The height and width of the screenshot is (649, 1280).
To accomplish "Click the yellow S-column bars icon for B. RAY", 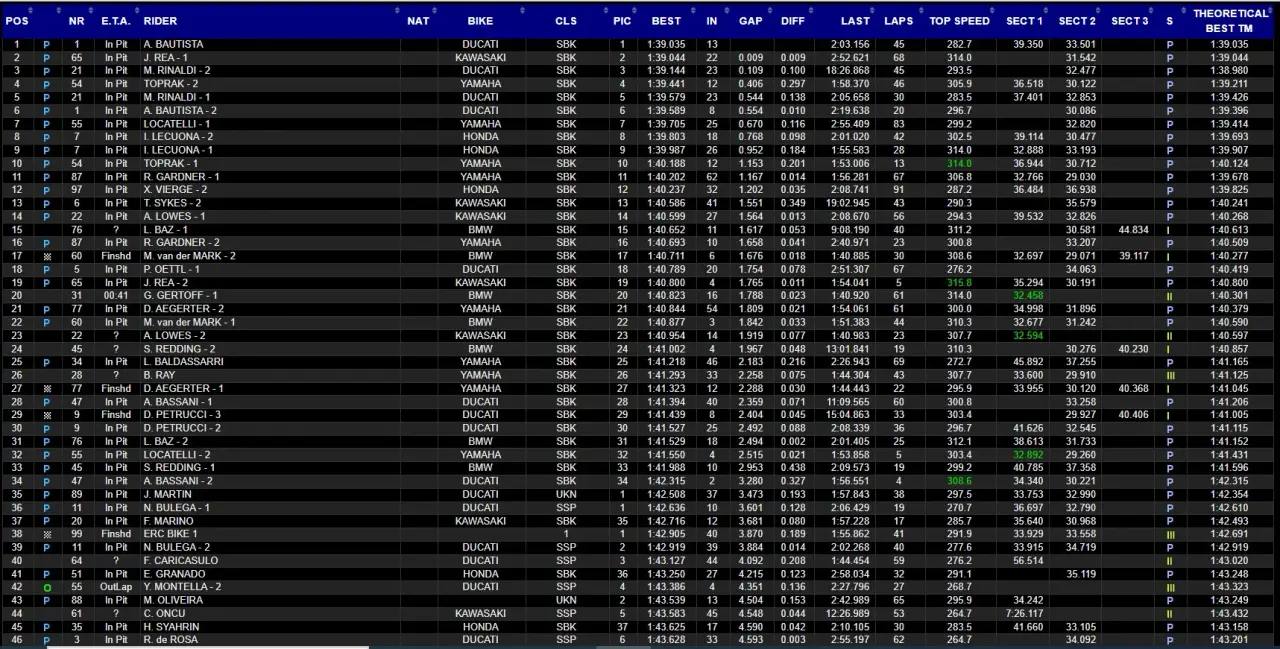I will coord(1170,375).
